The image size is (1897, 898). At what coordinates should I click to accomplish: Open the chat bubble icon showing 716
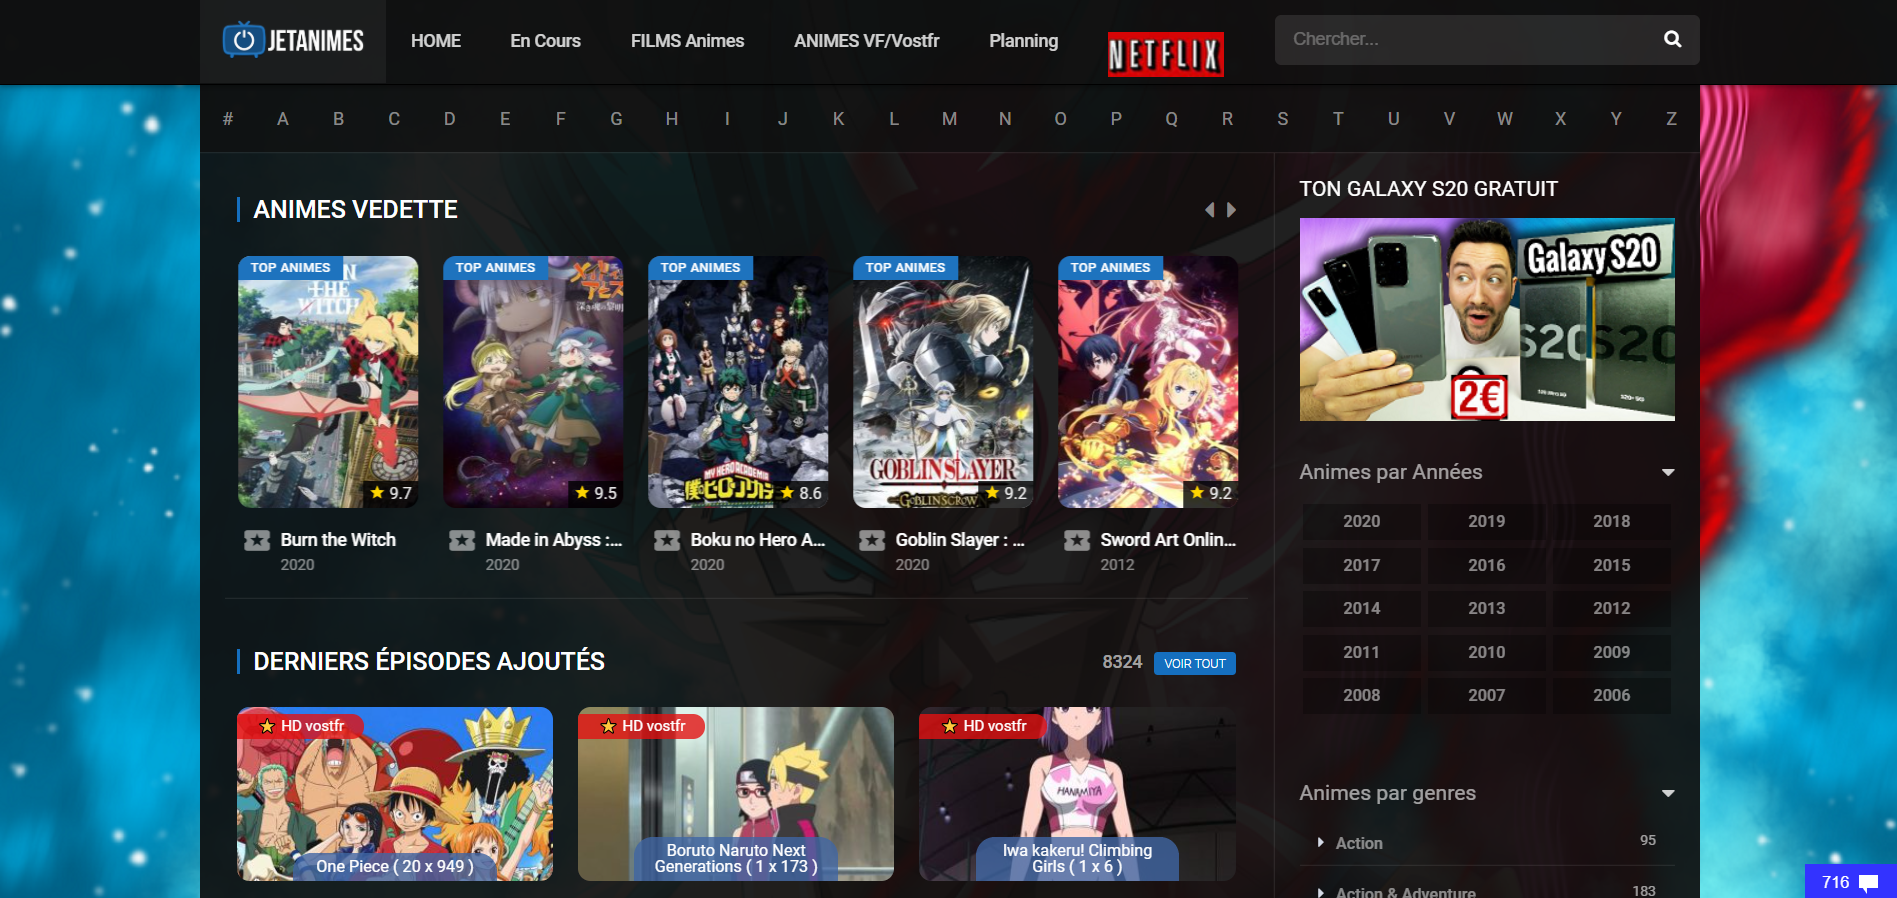pos(1867,883)
